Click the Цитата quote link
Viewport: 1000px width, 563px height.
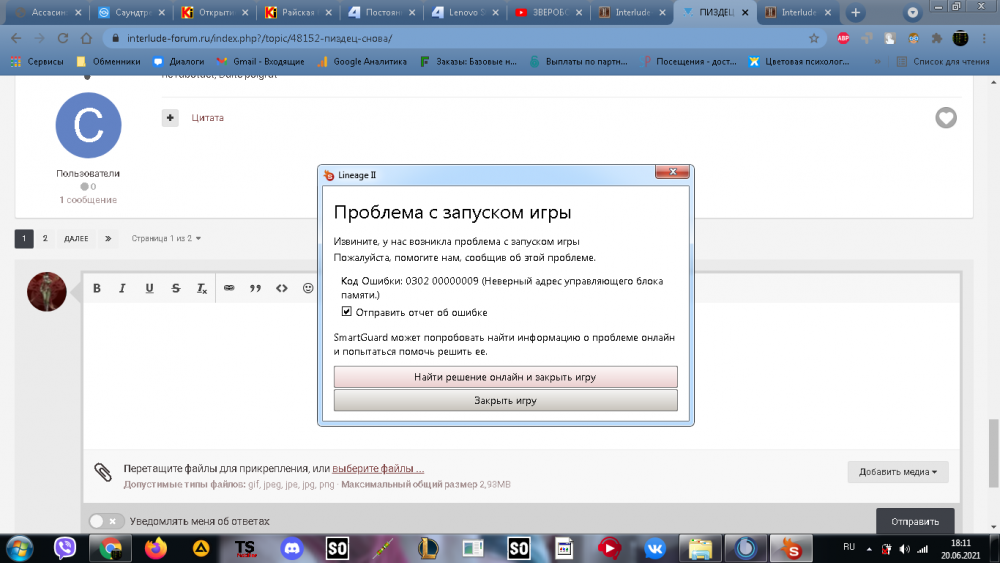pos(207,117)
